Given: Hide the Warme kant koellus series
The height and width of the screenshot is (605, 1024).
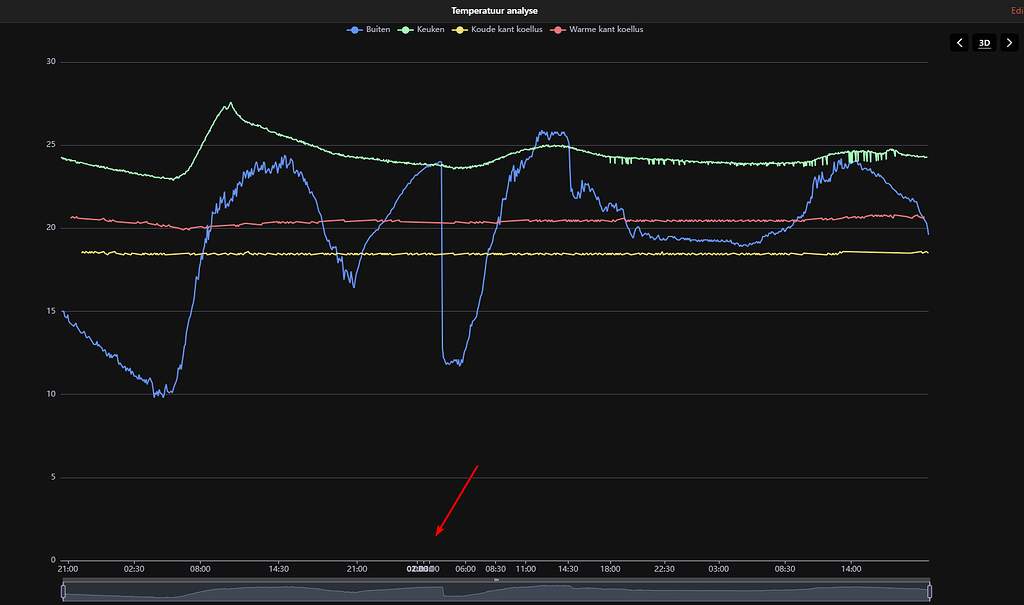Looking at the screenshot, I should 599,30.
